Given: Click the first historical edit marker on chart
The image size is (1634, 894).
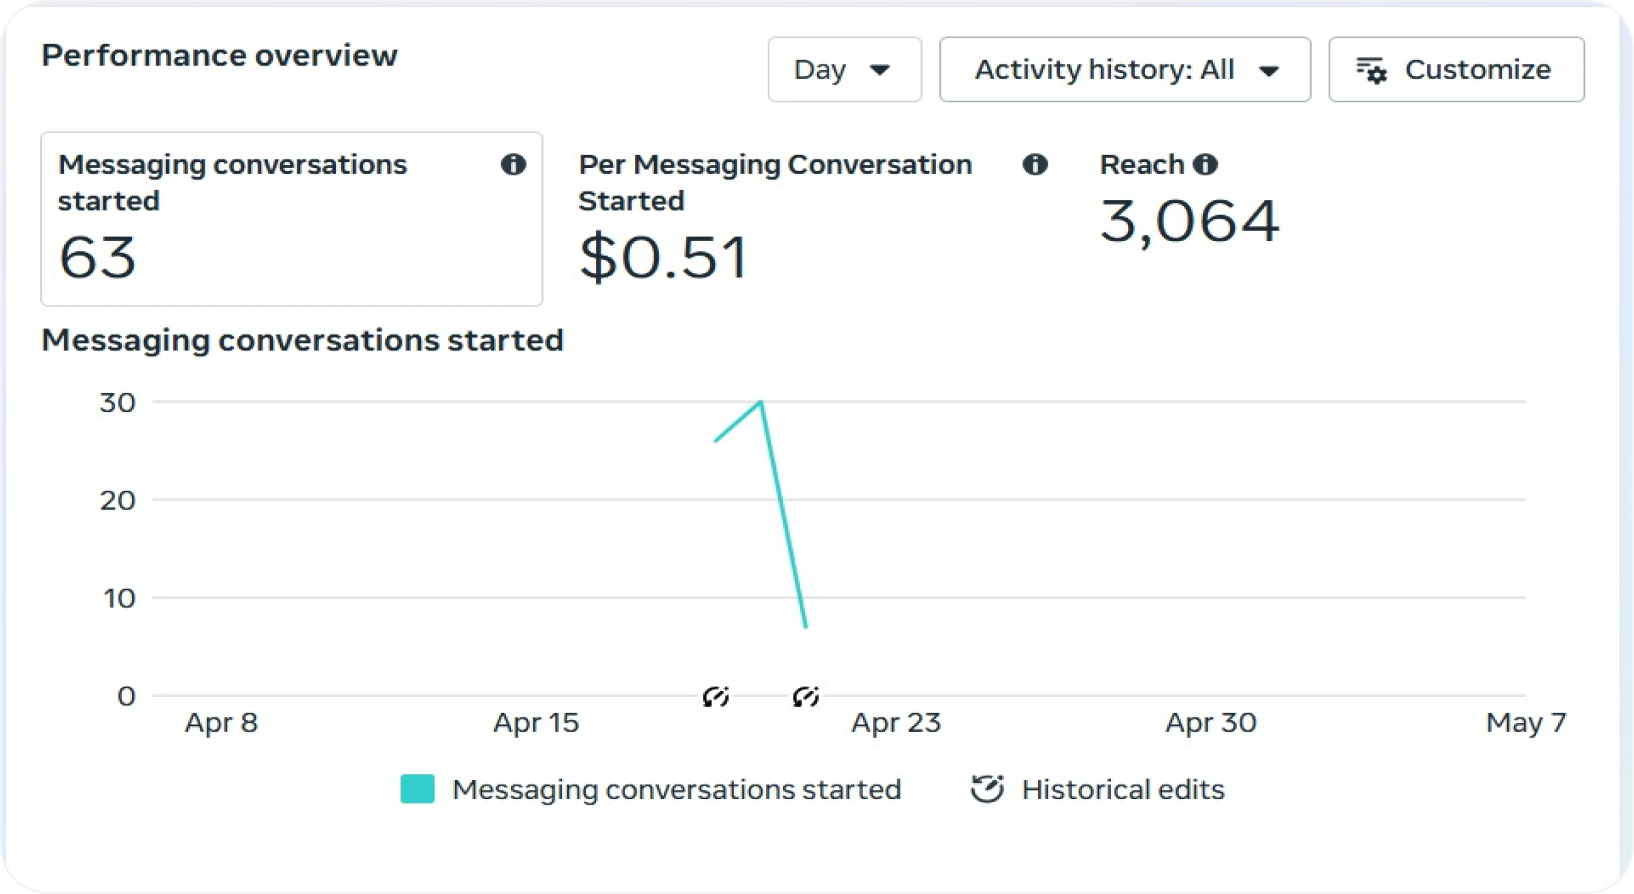Looking at the screenshot, I should [x=716, y=696].
